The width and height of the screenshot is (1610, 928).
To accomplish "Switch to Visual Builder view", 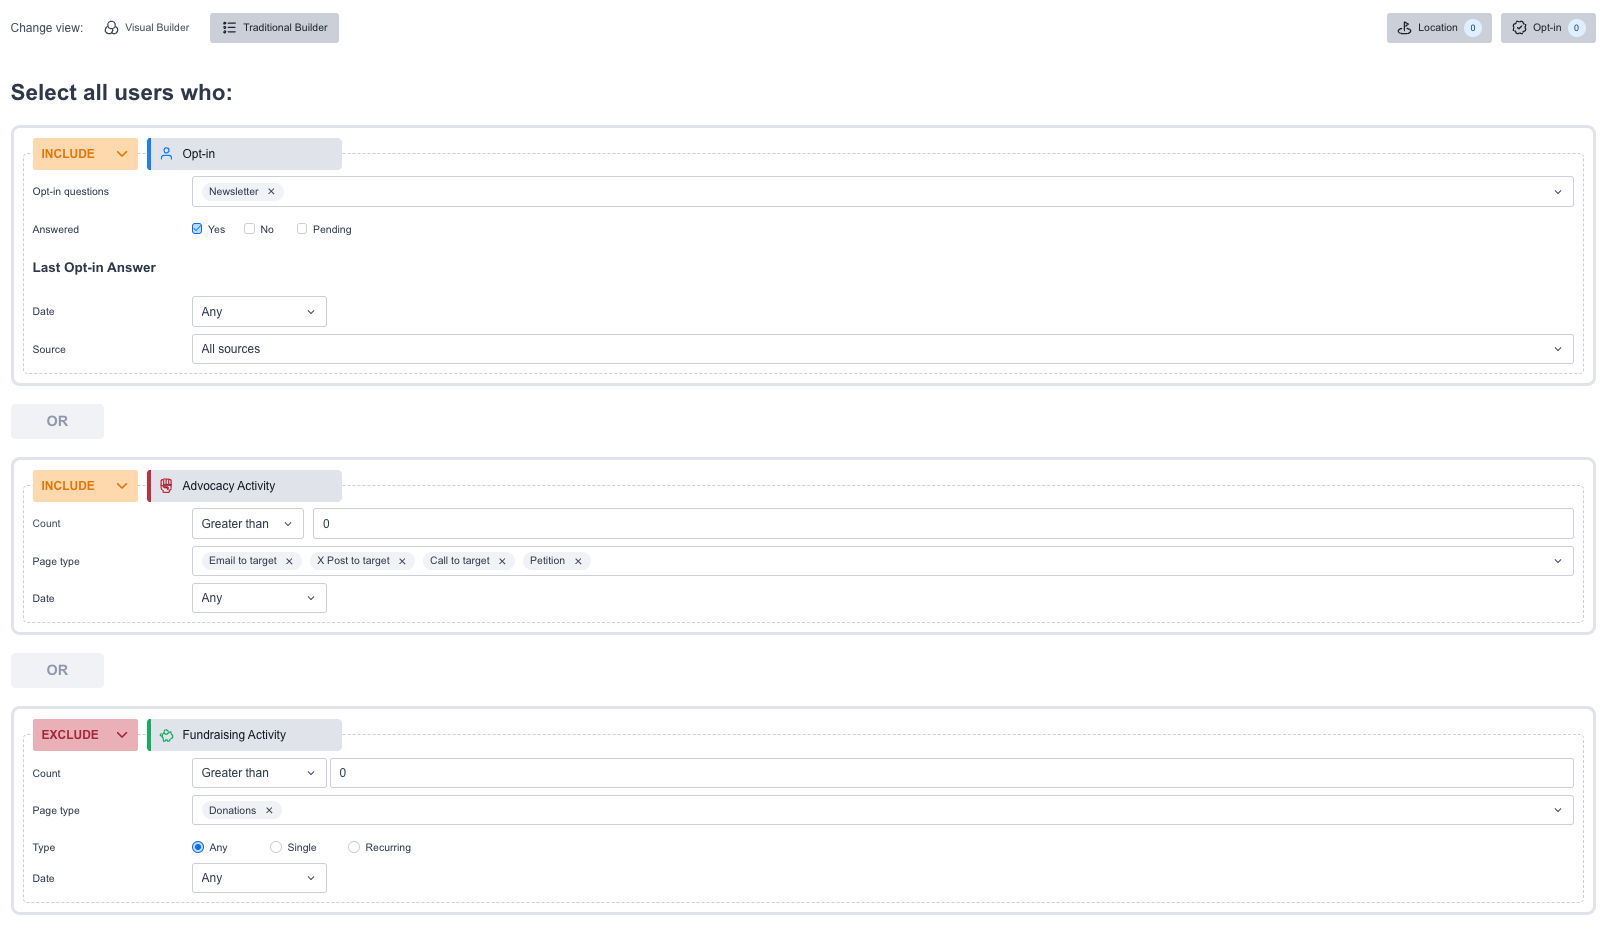I will point(147,28).
